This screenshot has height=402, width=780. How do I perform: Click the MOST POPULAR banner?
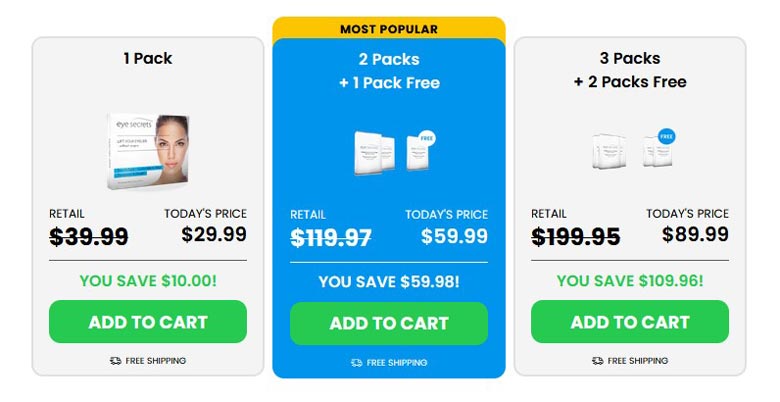[389, 29]
